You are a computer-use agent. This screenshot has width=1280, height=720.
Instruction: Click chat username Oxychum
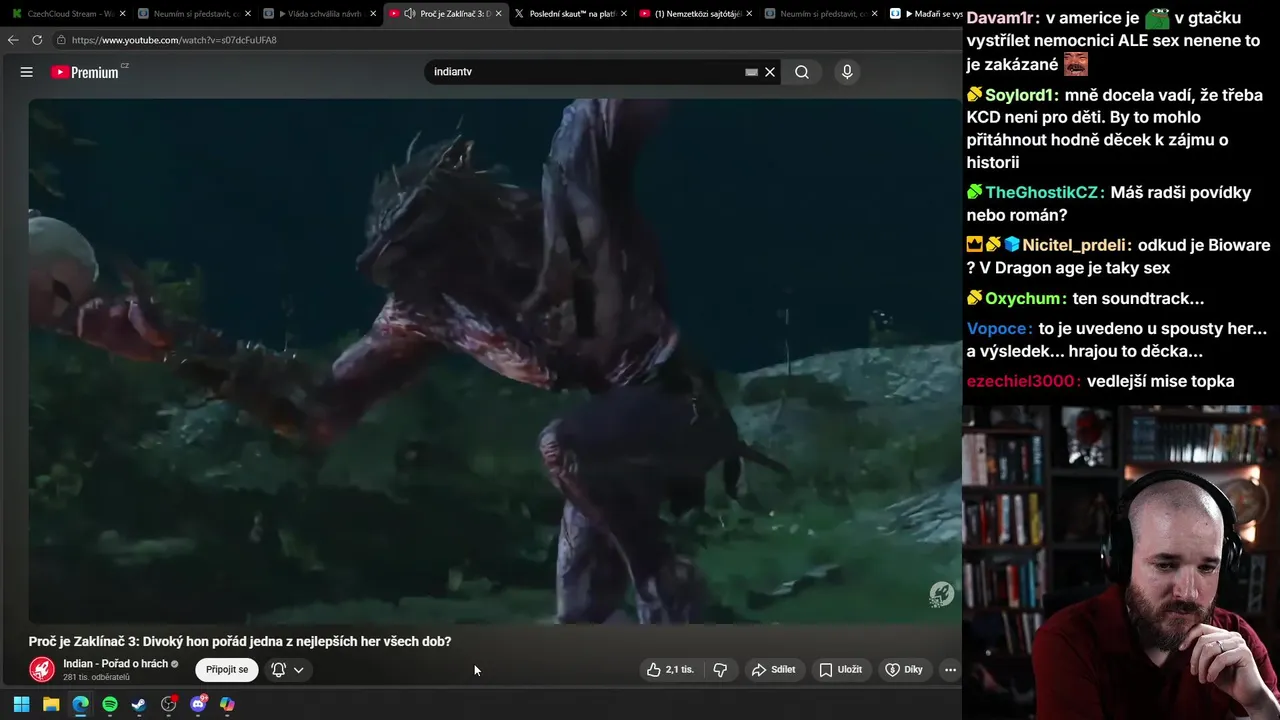[1025, 298]
